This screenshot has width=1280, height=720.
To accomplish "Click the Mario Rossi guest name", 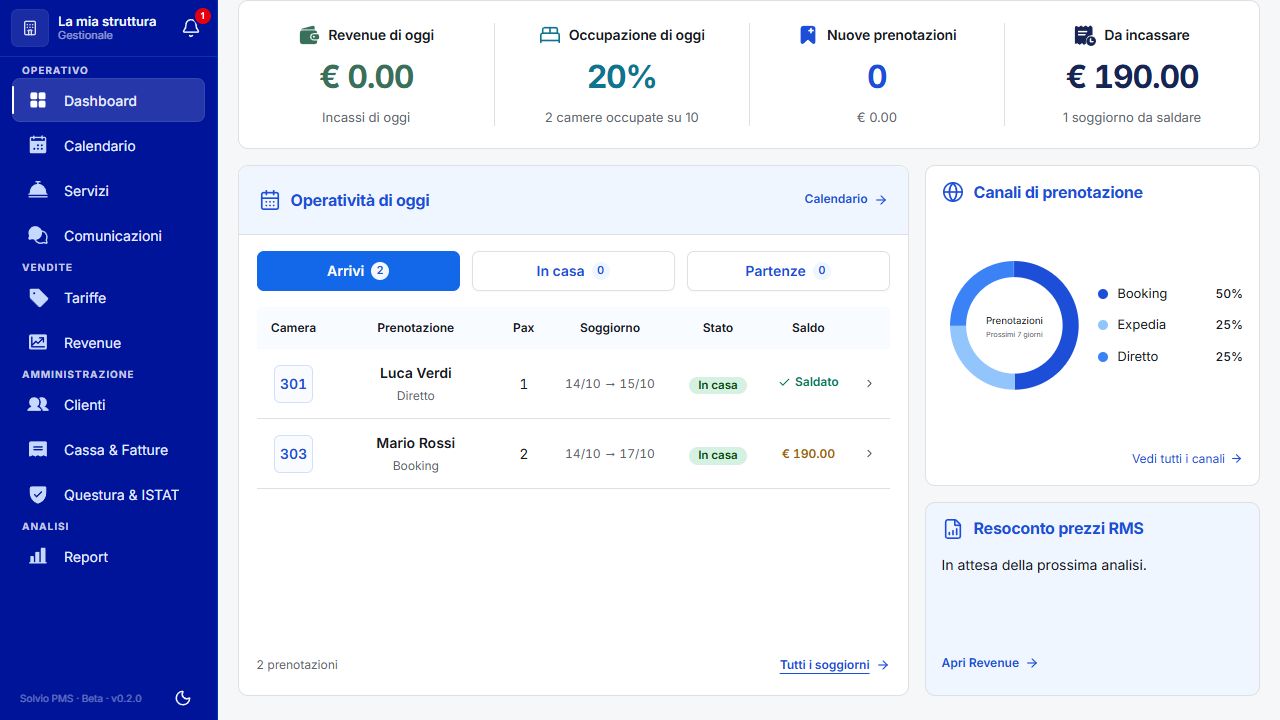I will (416, 443).
